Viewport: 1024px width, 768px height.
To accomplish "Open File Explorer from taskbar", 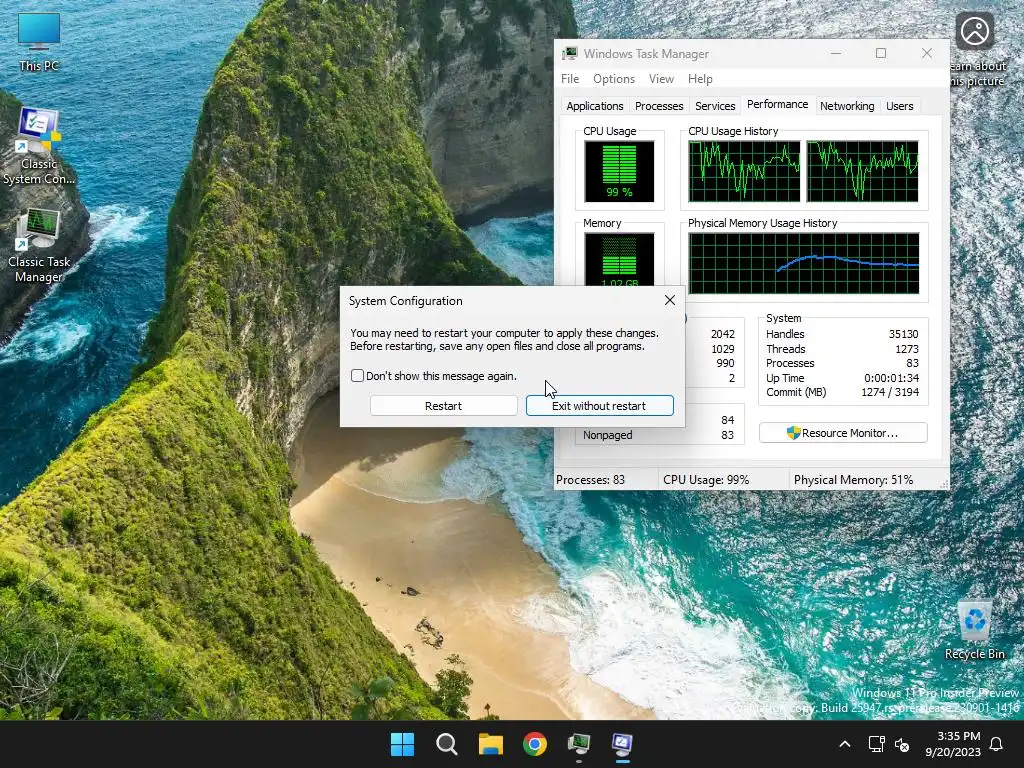I will (490, 744).
